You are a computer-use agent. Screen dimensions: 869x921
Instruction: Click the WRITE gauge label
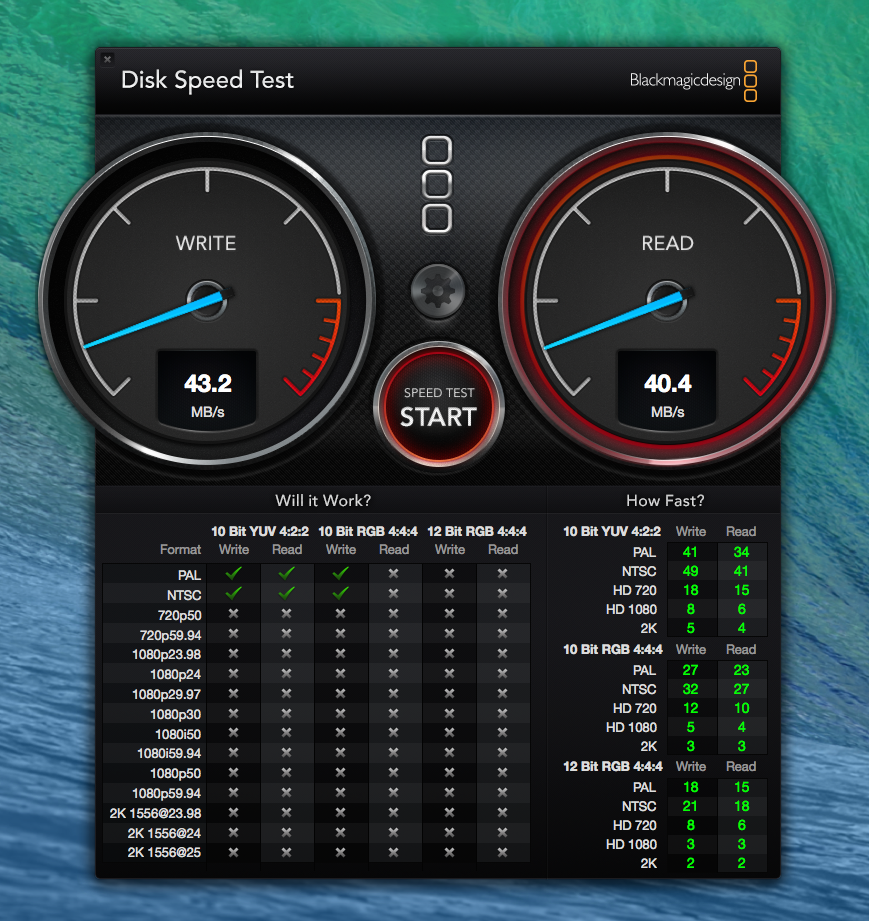pyautogui.click(x=206, y=243)
